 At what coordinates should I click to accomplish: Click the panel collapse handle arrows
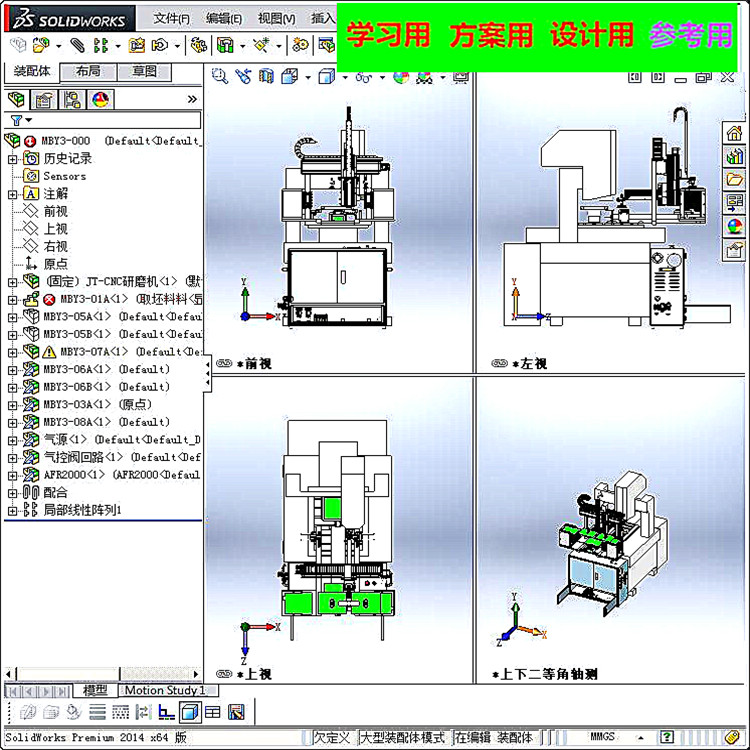[x=208, y=374]
